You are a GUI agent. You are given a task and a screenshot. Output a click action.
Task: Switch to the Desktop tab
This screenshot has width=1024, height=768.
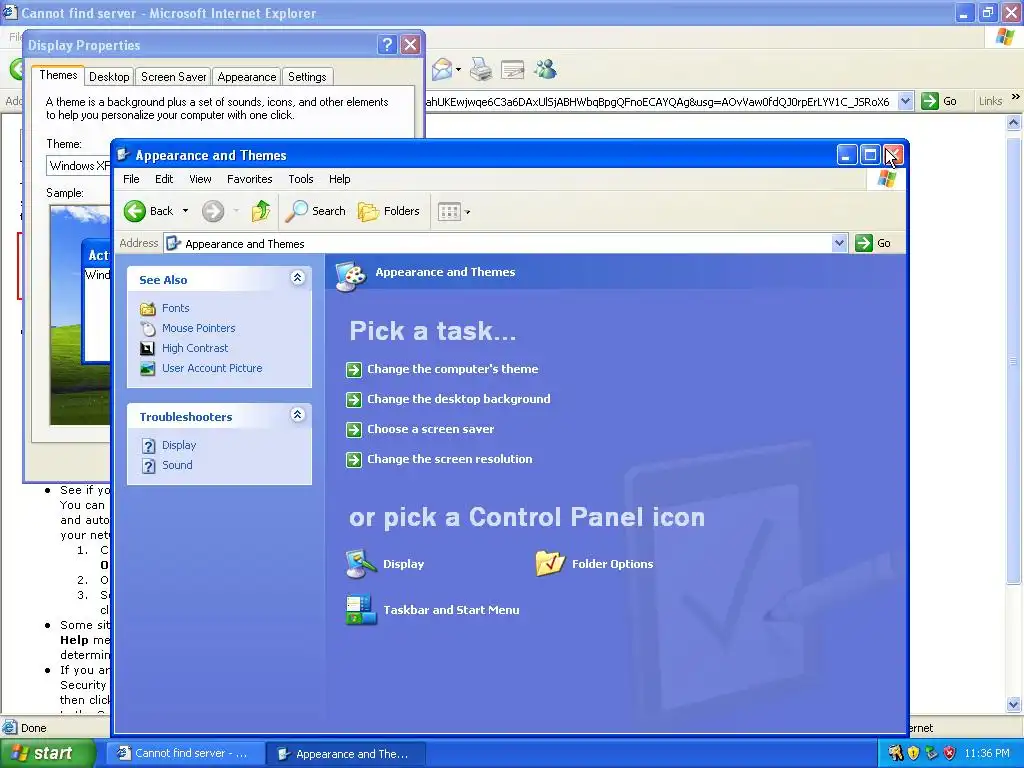click(x=109, y=77)
